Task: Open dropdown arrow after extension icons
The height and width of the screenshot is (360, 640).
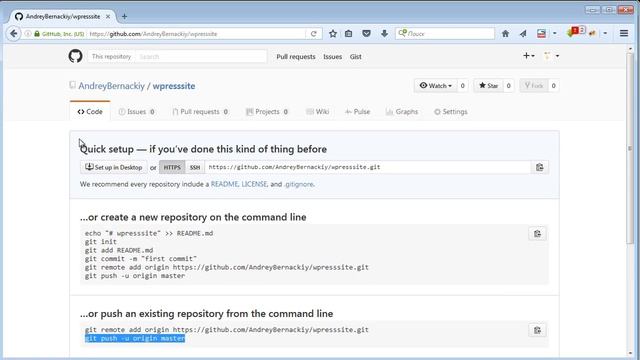Action: 605,34
